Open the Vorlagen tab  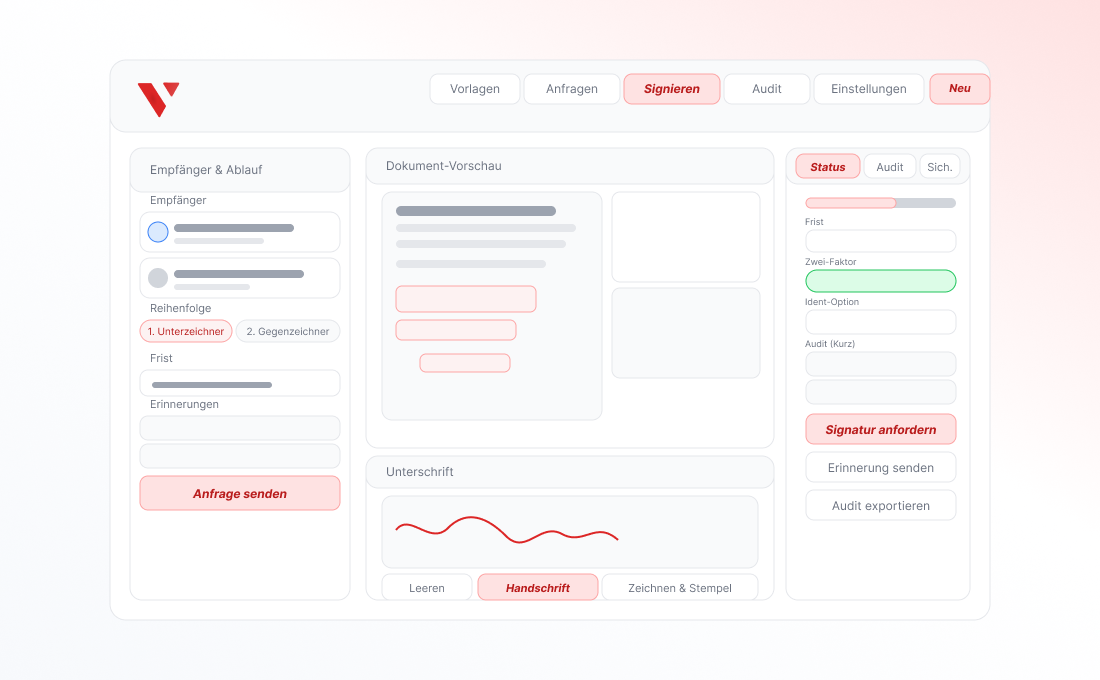[x=475, y=89]
